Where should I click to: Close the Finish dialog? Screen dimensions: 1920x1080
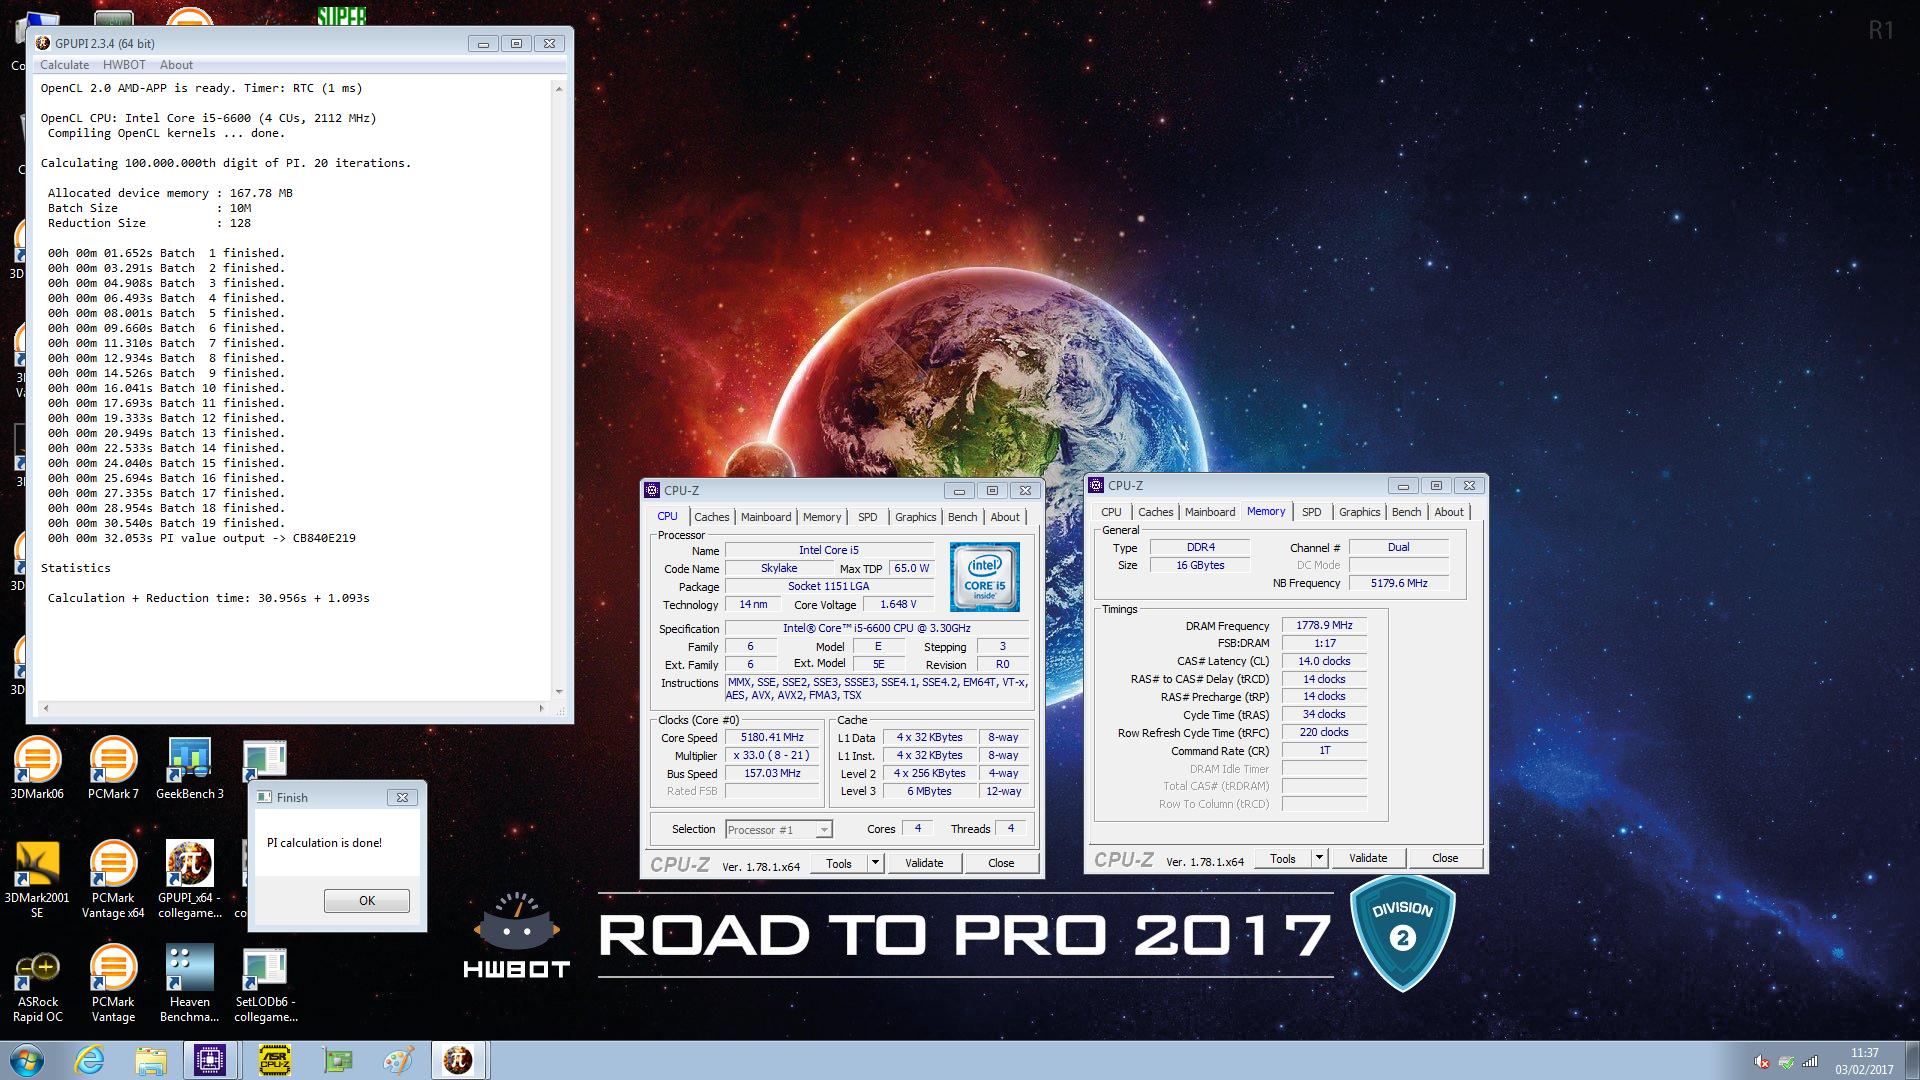click(x=402, y=797)
